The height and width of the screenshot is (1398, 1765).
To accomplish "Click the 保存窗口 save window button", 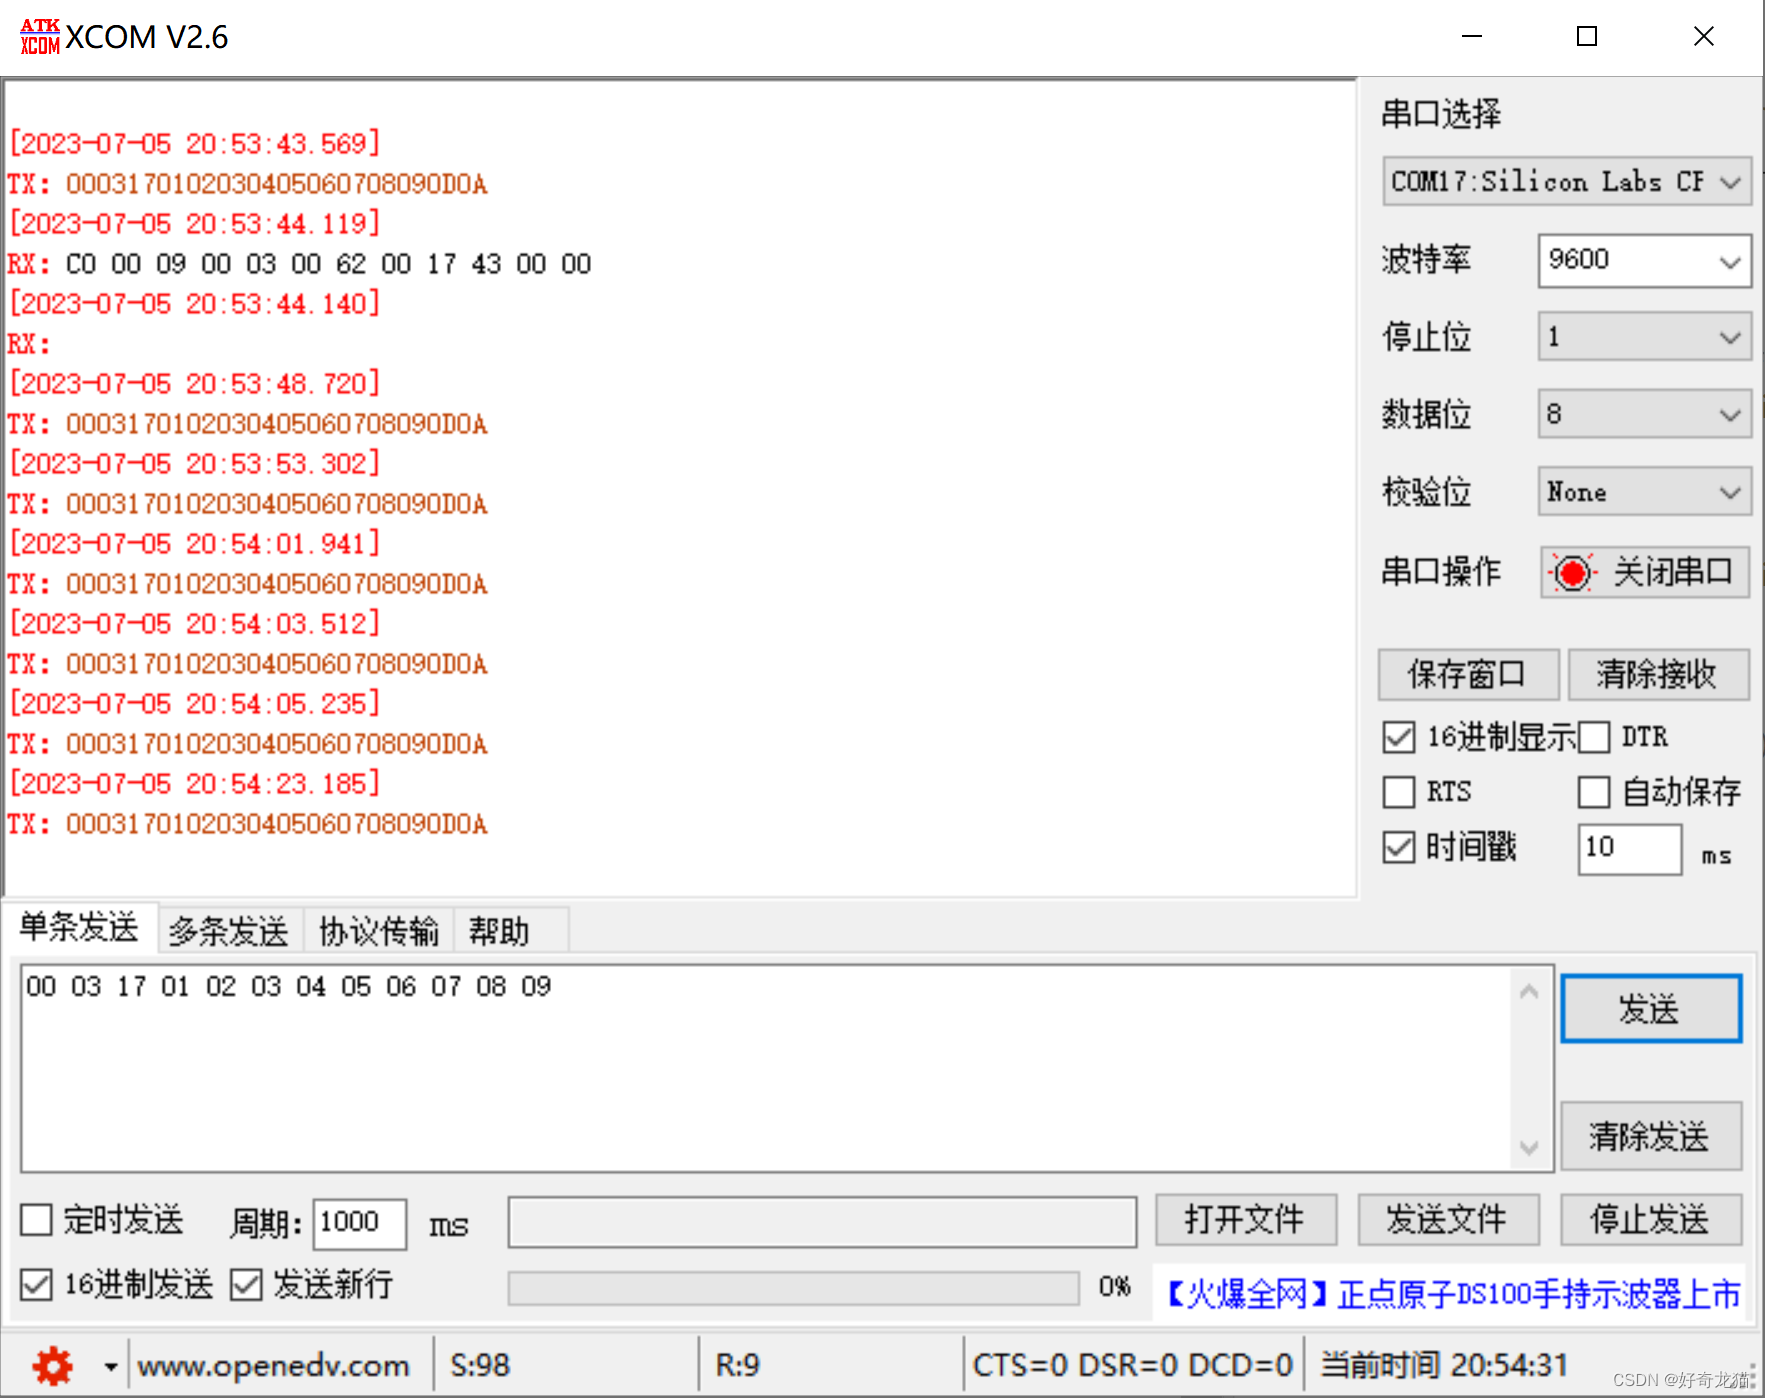I will click(1468, 674).
